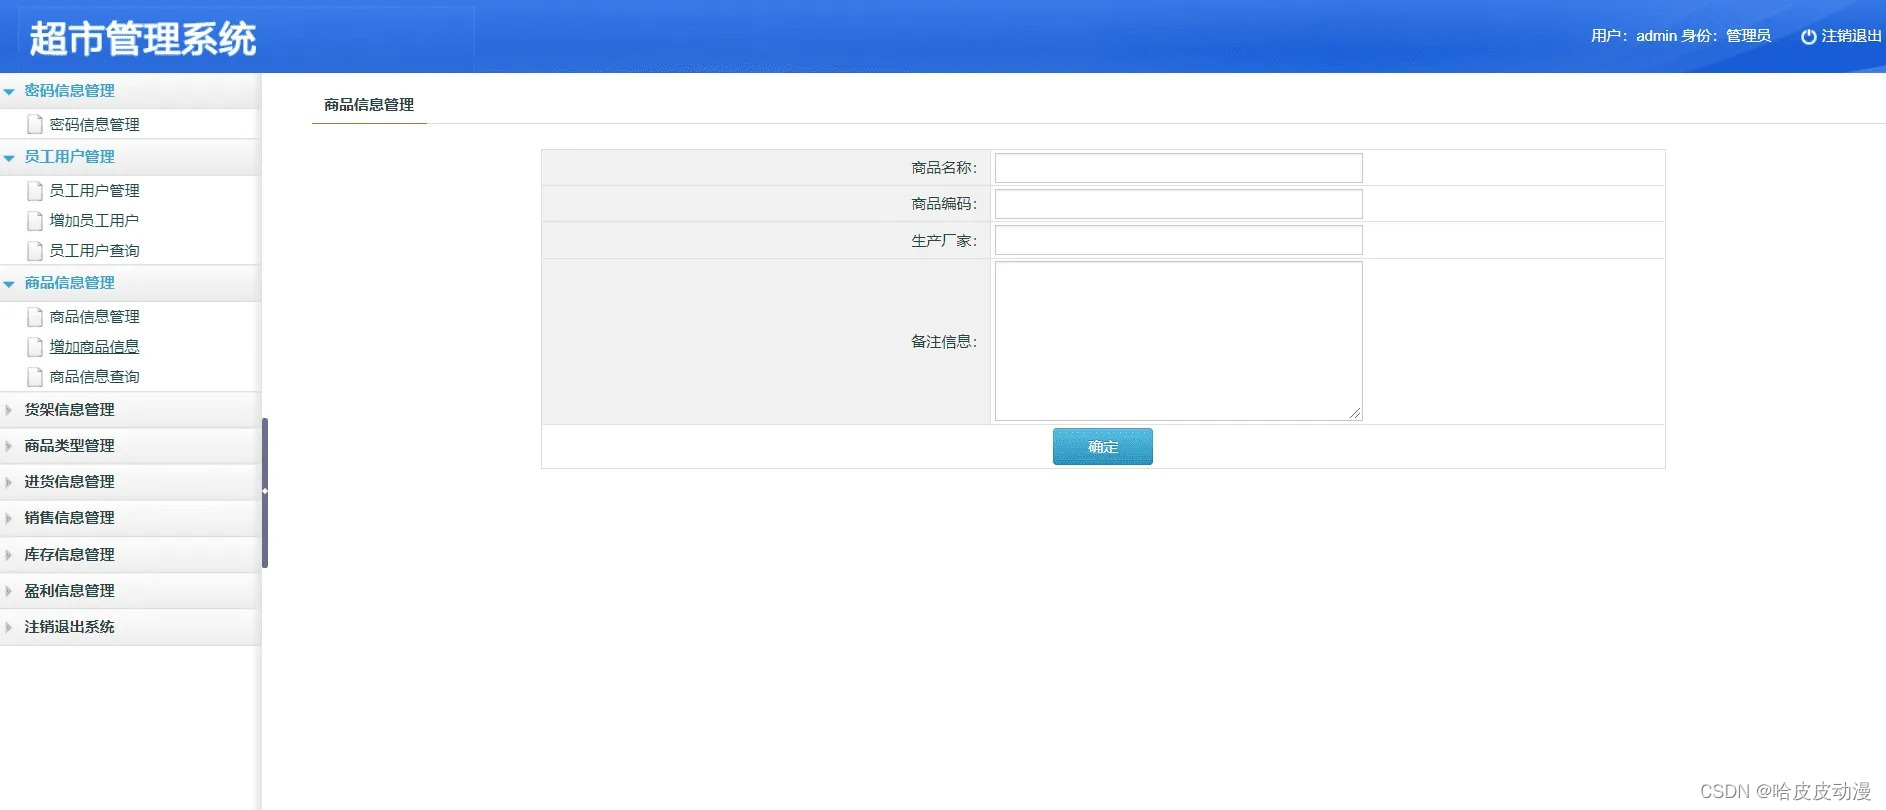
Task: Focus the 生产厂家 input field
Action: point(1178,240)
